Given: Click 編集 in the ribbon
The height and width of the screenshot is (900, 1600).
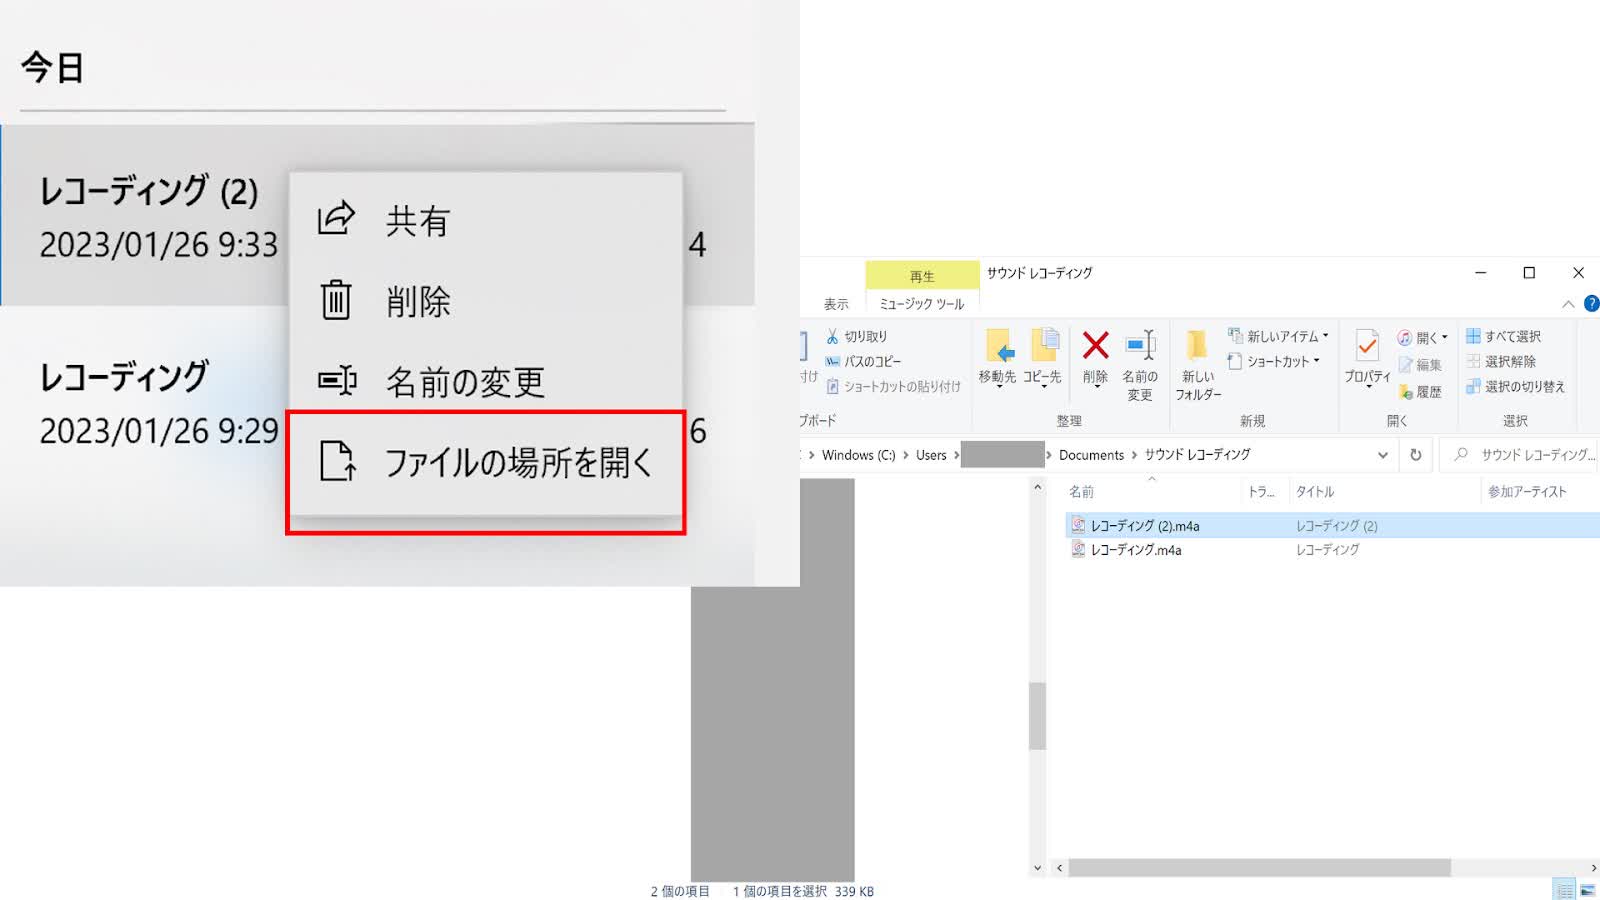Looking at the screenshot, I should 1420,365.
